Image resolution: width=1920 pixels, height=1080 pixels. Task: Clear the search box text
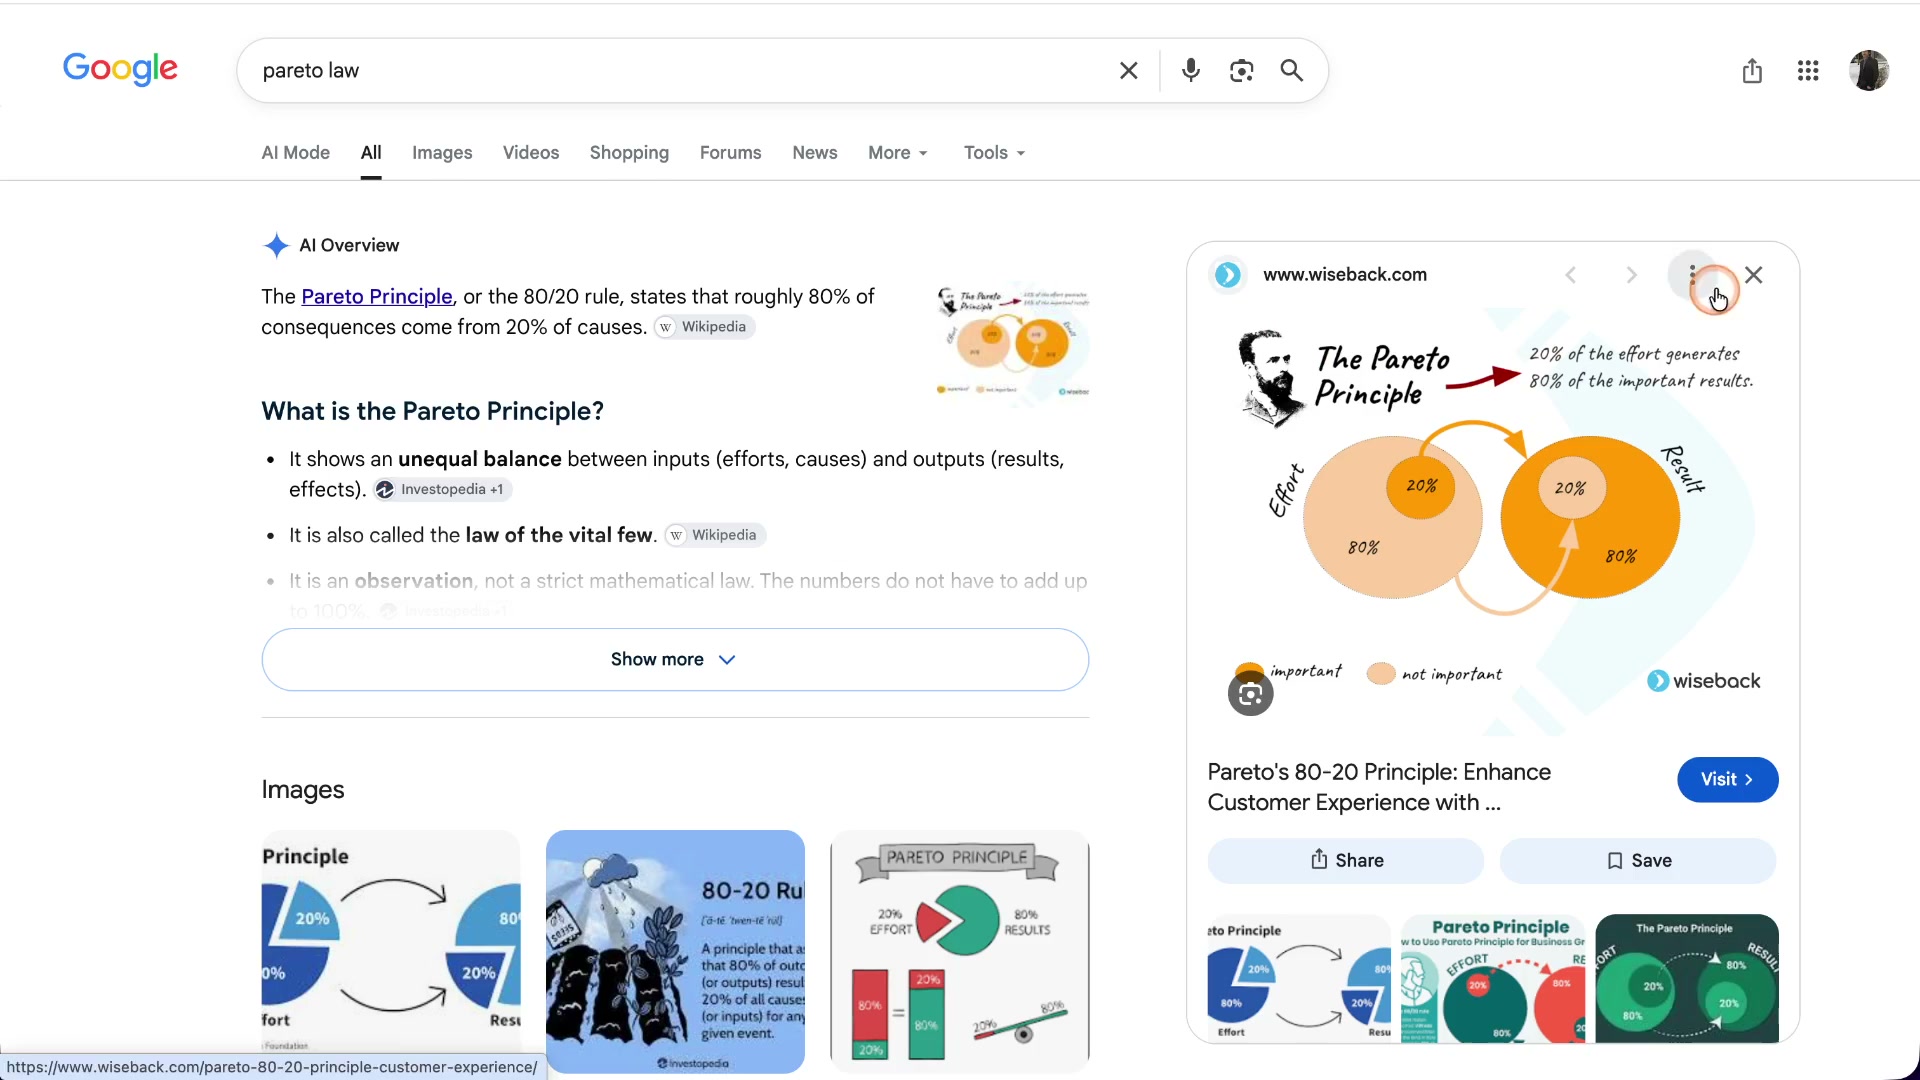[x=1128, y=71]
